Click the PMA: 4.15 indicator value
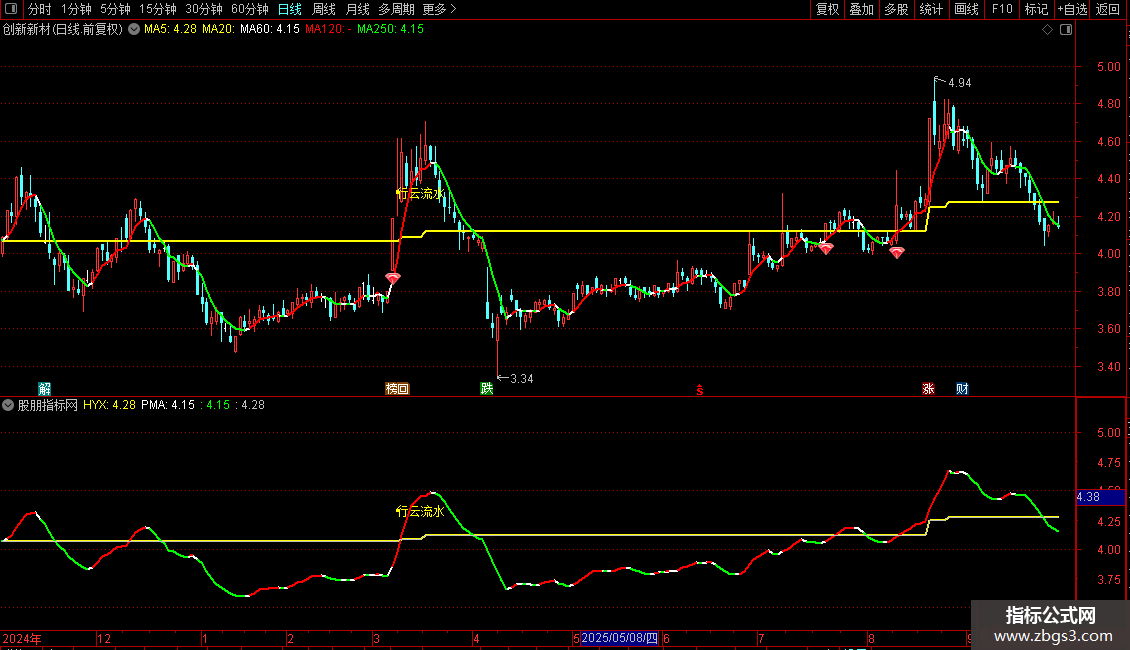Screen dimensions: 1130x650 point(168,405)
